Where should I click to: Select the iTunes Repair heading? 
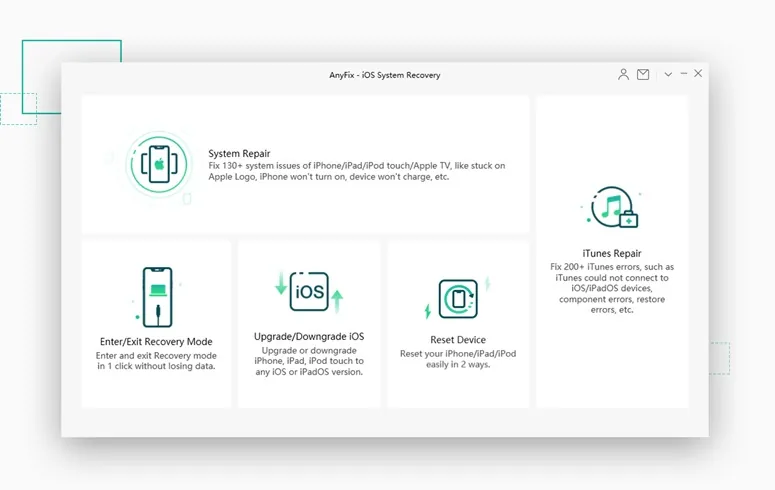[612, 253]
